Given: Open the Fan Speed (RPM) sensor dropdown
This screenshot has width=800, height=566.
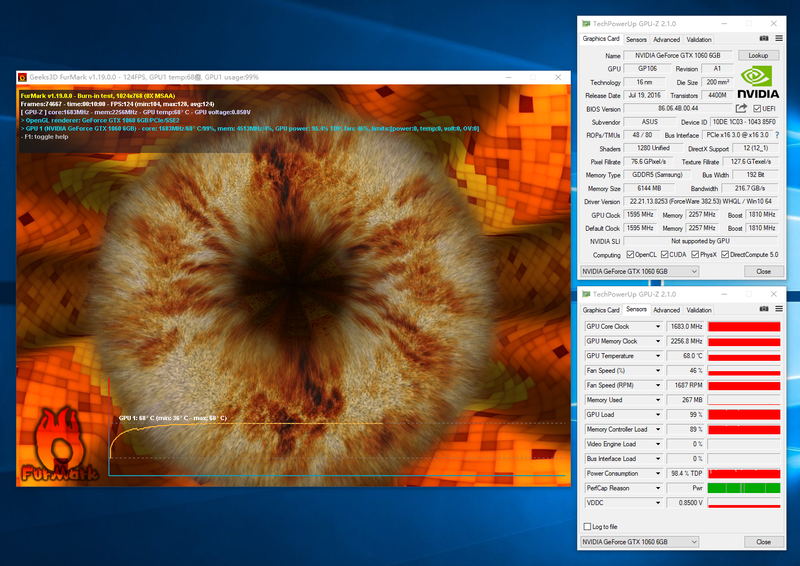Looking at the screenshot, I should pos(658,385).
